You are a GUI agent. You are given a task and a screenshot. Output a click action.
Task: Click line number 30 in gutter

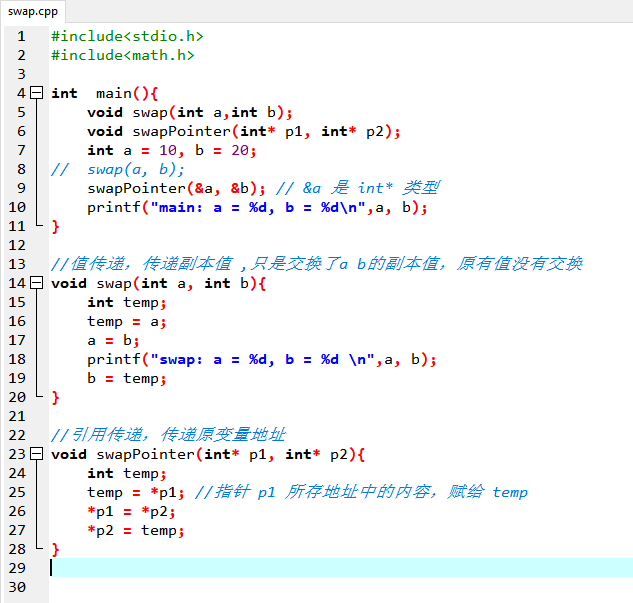[17, 587]
